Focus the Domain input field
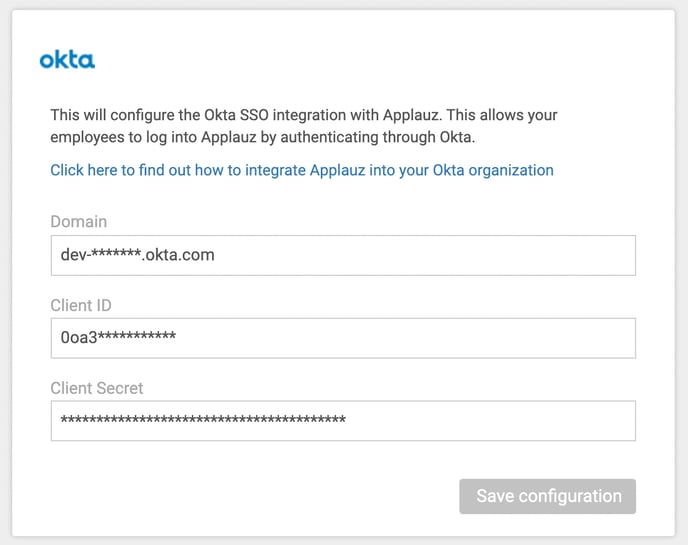The height and width of the screenshot is (545, 688). coord(343,255)
